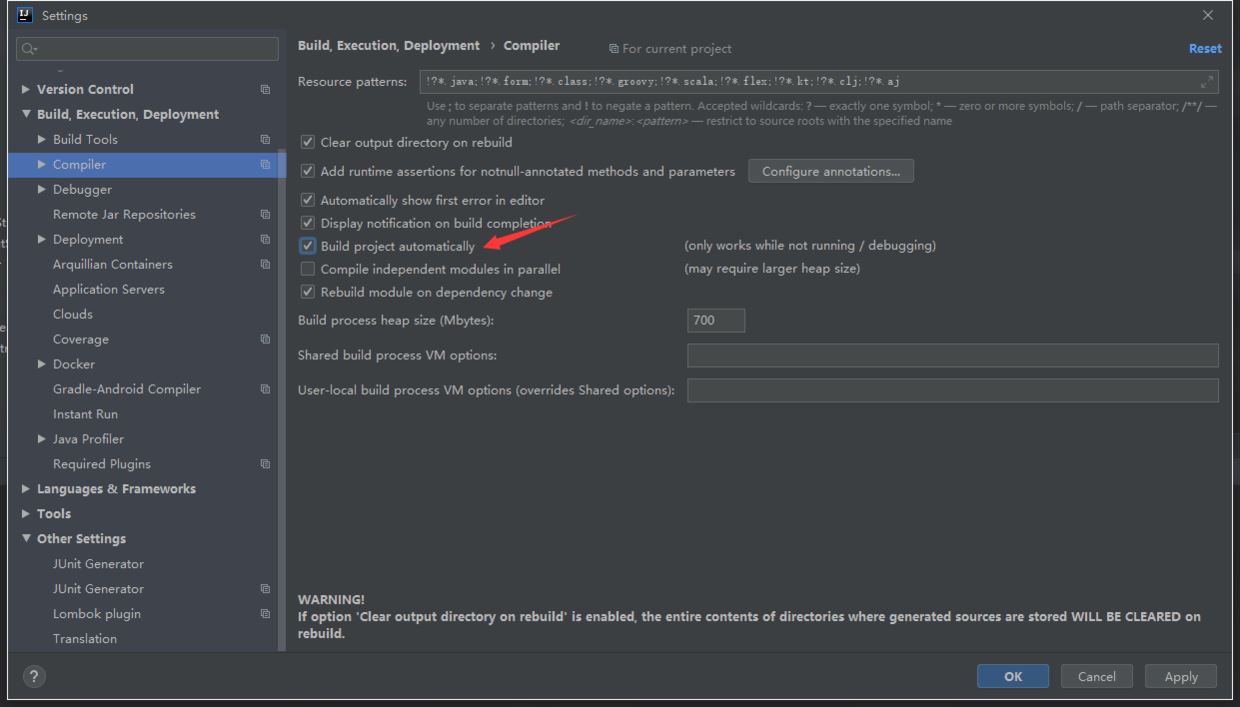Click the Reset link
1240x707 pixels.
click(1205, 48)
